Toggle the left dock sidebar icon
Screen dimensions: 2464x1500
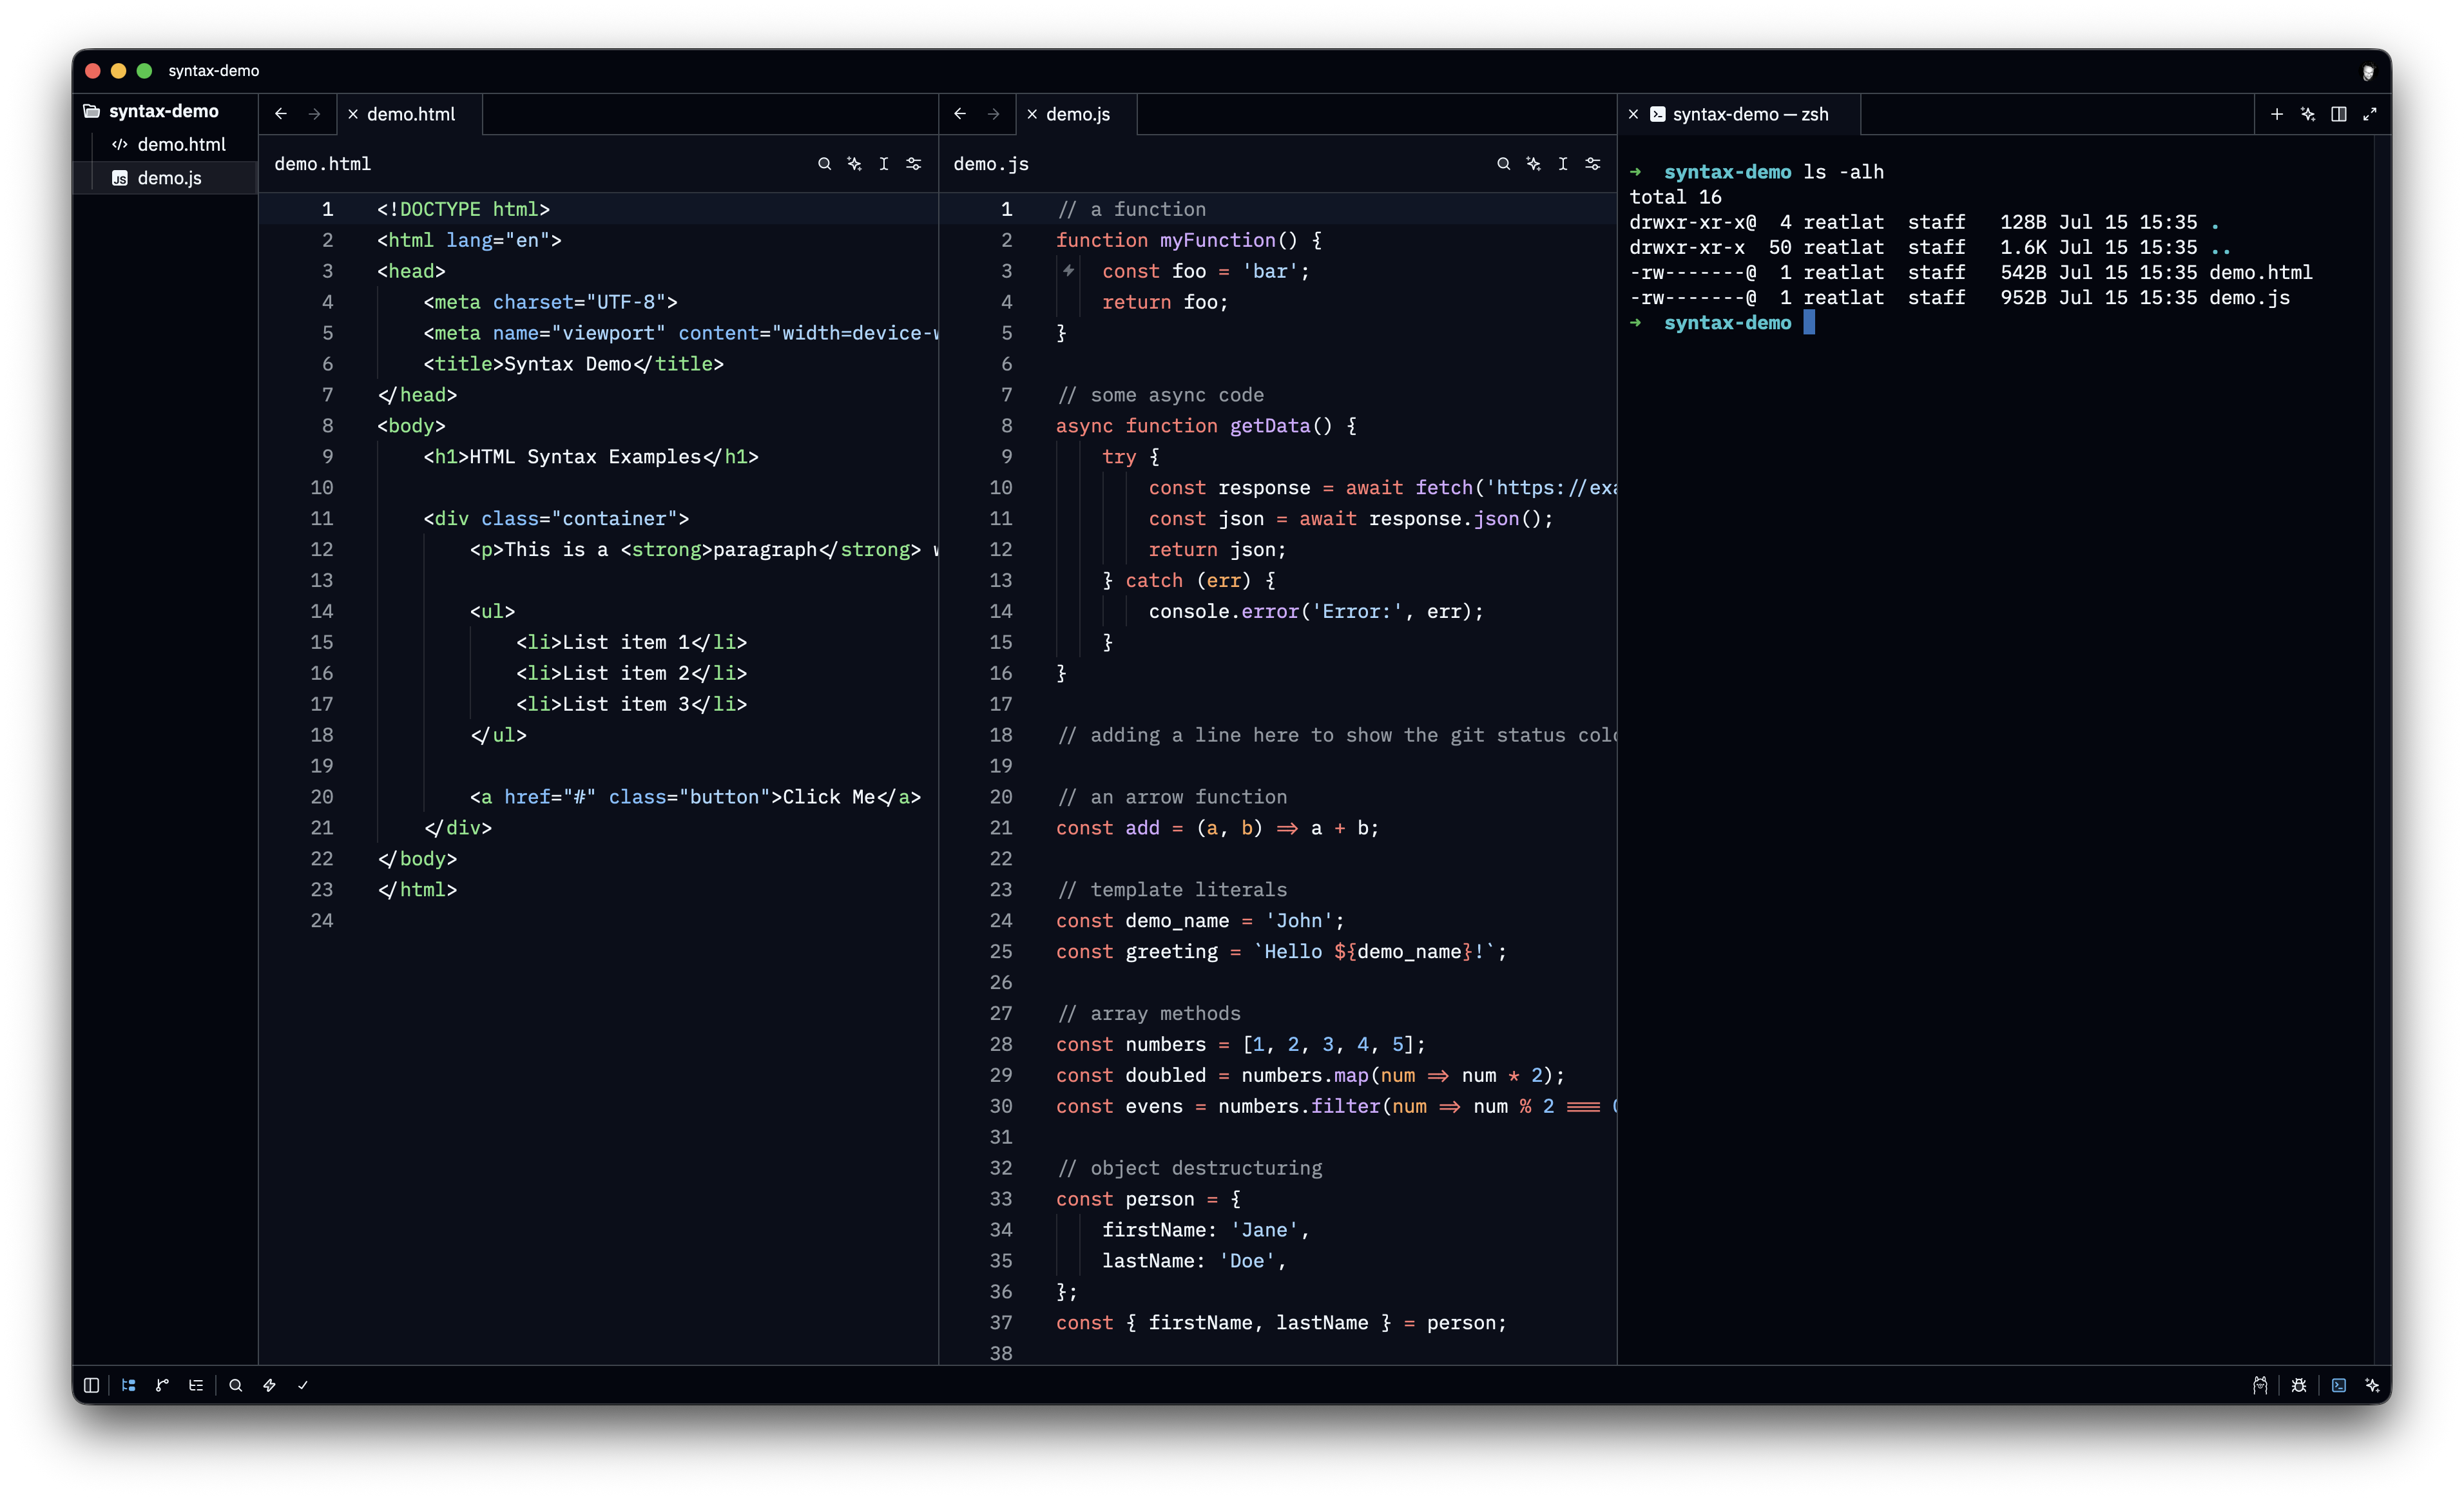[91, 1385]
